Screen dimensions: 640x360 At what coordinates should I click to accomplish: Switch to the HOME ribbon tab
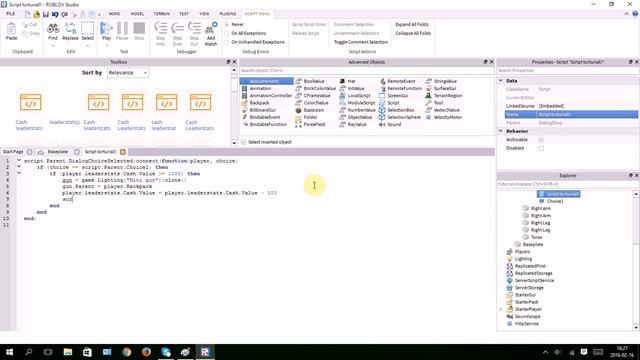(114, 14)
